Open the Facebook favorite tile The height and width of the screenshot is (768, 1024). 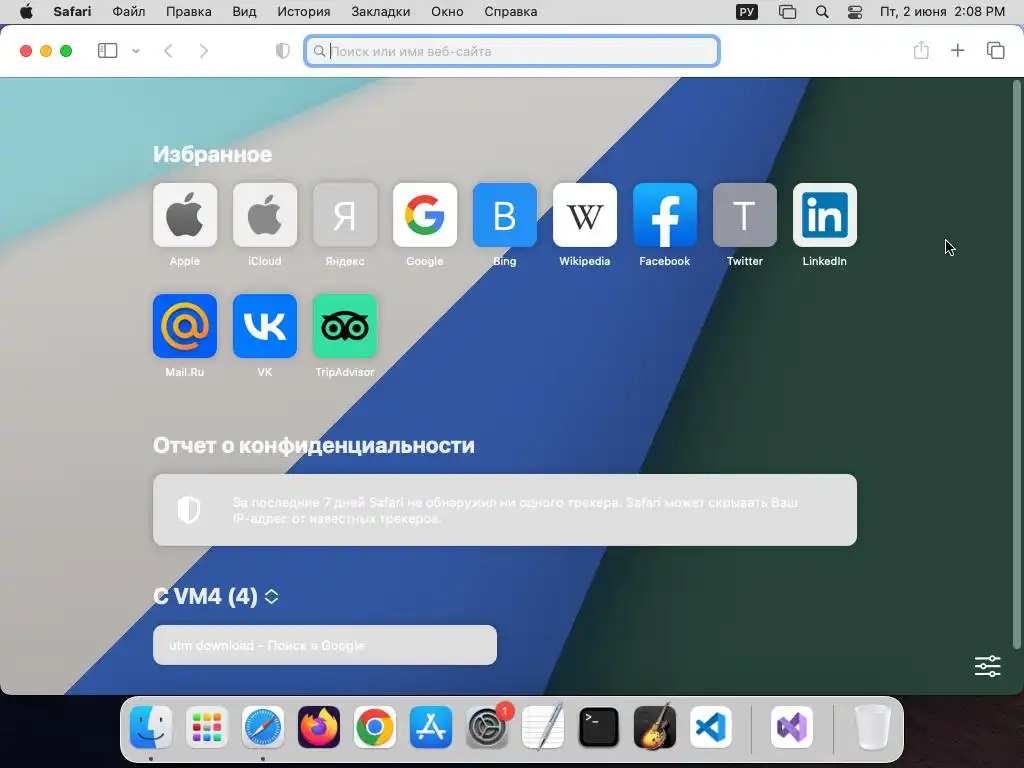tap(665, 215)
